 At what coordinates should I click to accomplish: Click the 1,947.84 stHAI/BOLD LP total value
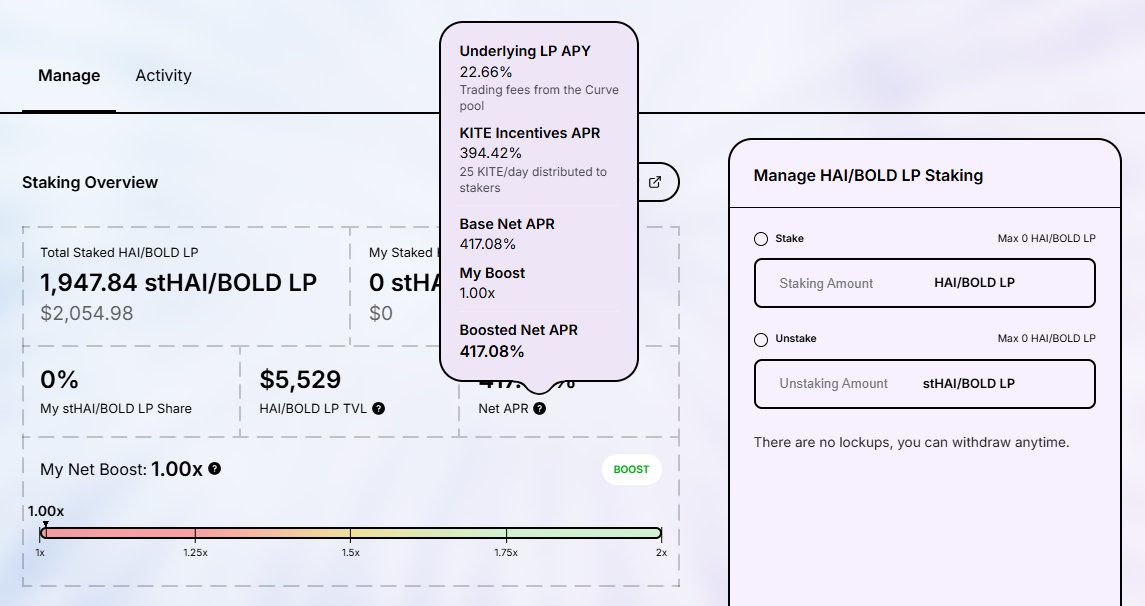(x=178, y=283)
